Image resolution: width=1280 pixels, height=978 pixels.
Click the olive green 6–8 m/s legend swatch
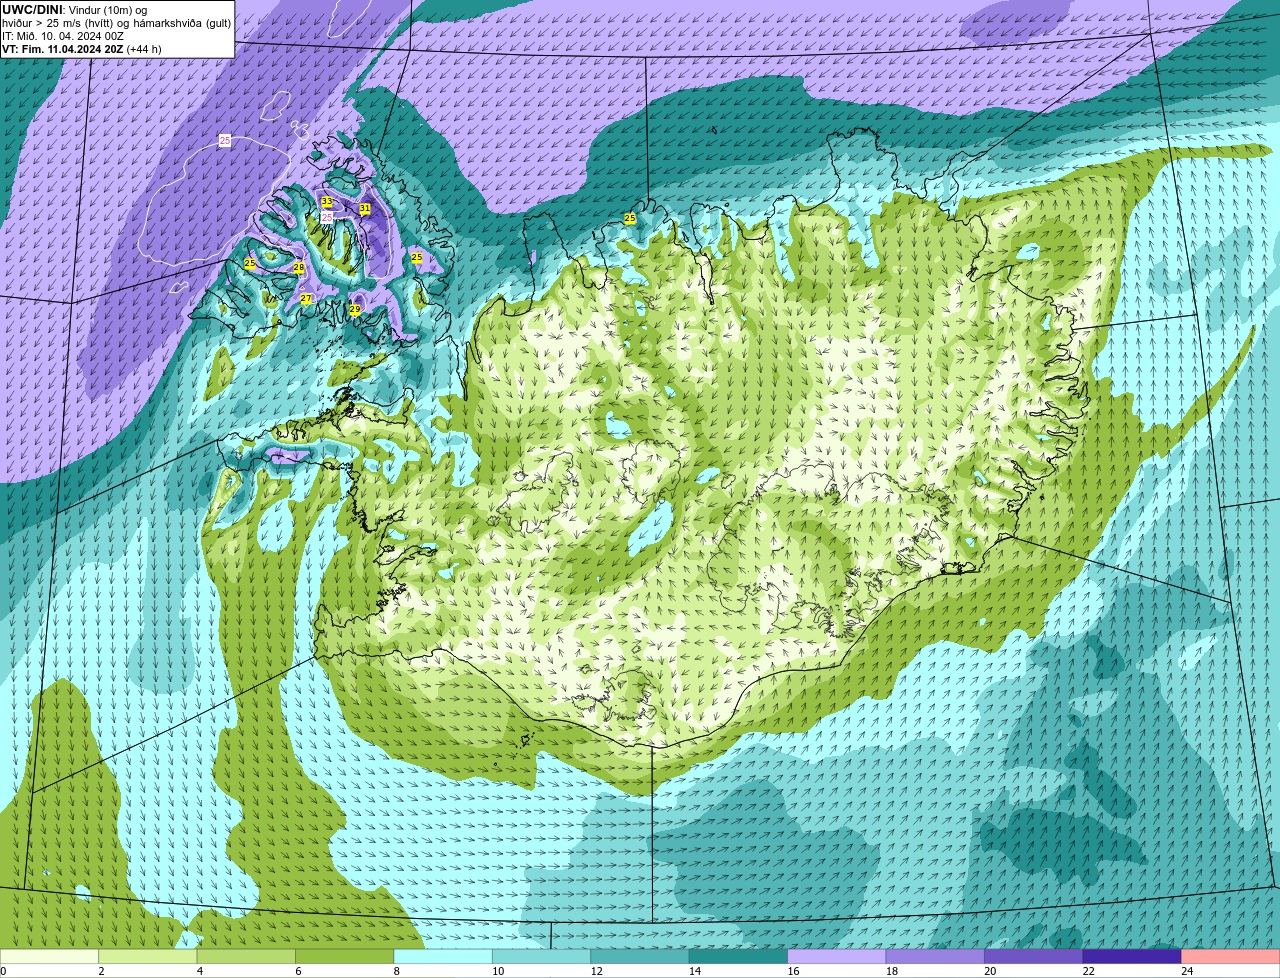pos(345,956)
